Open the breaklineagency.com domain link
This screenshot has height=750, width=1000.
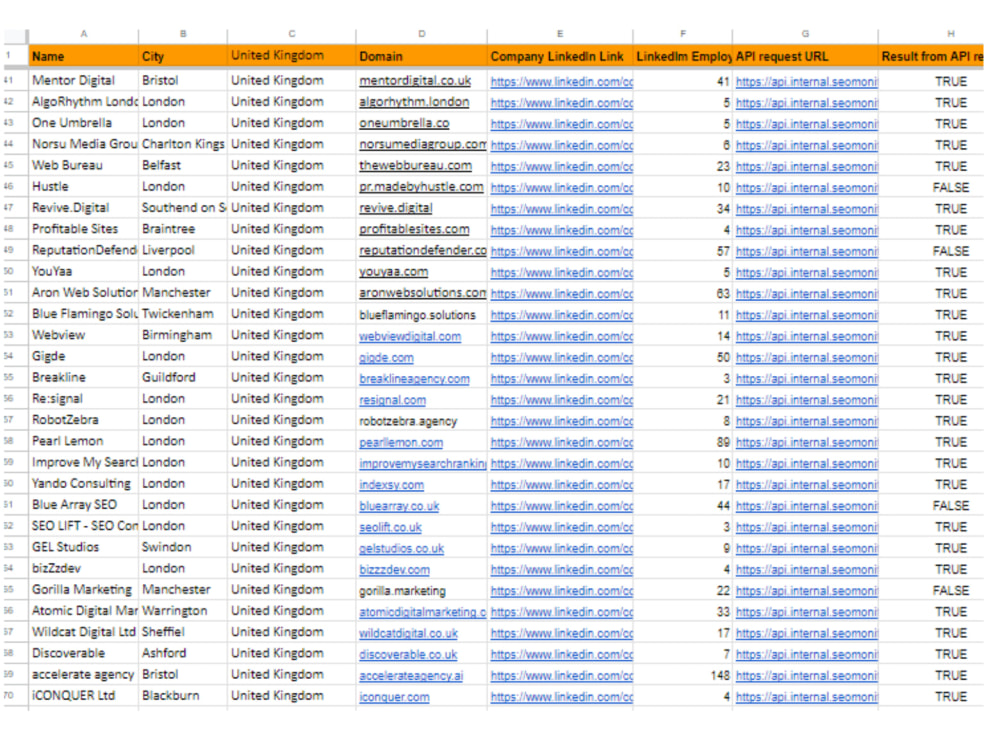(x=414, y=378)
